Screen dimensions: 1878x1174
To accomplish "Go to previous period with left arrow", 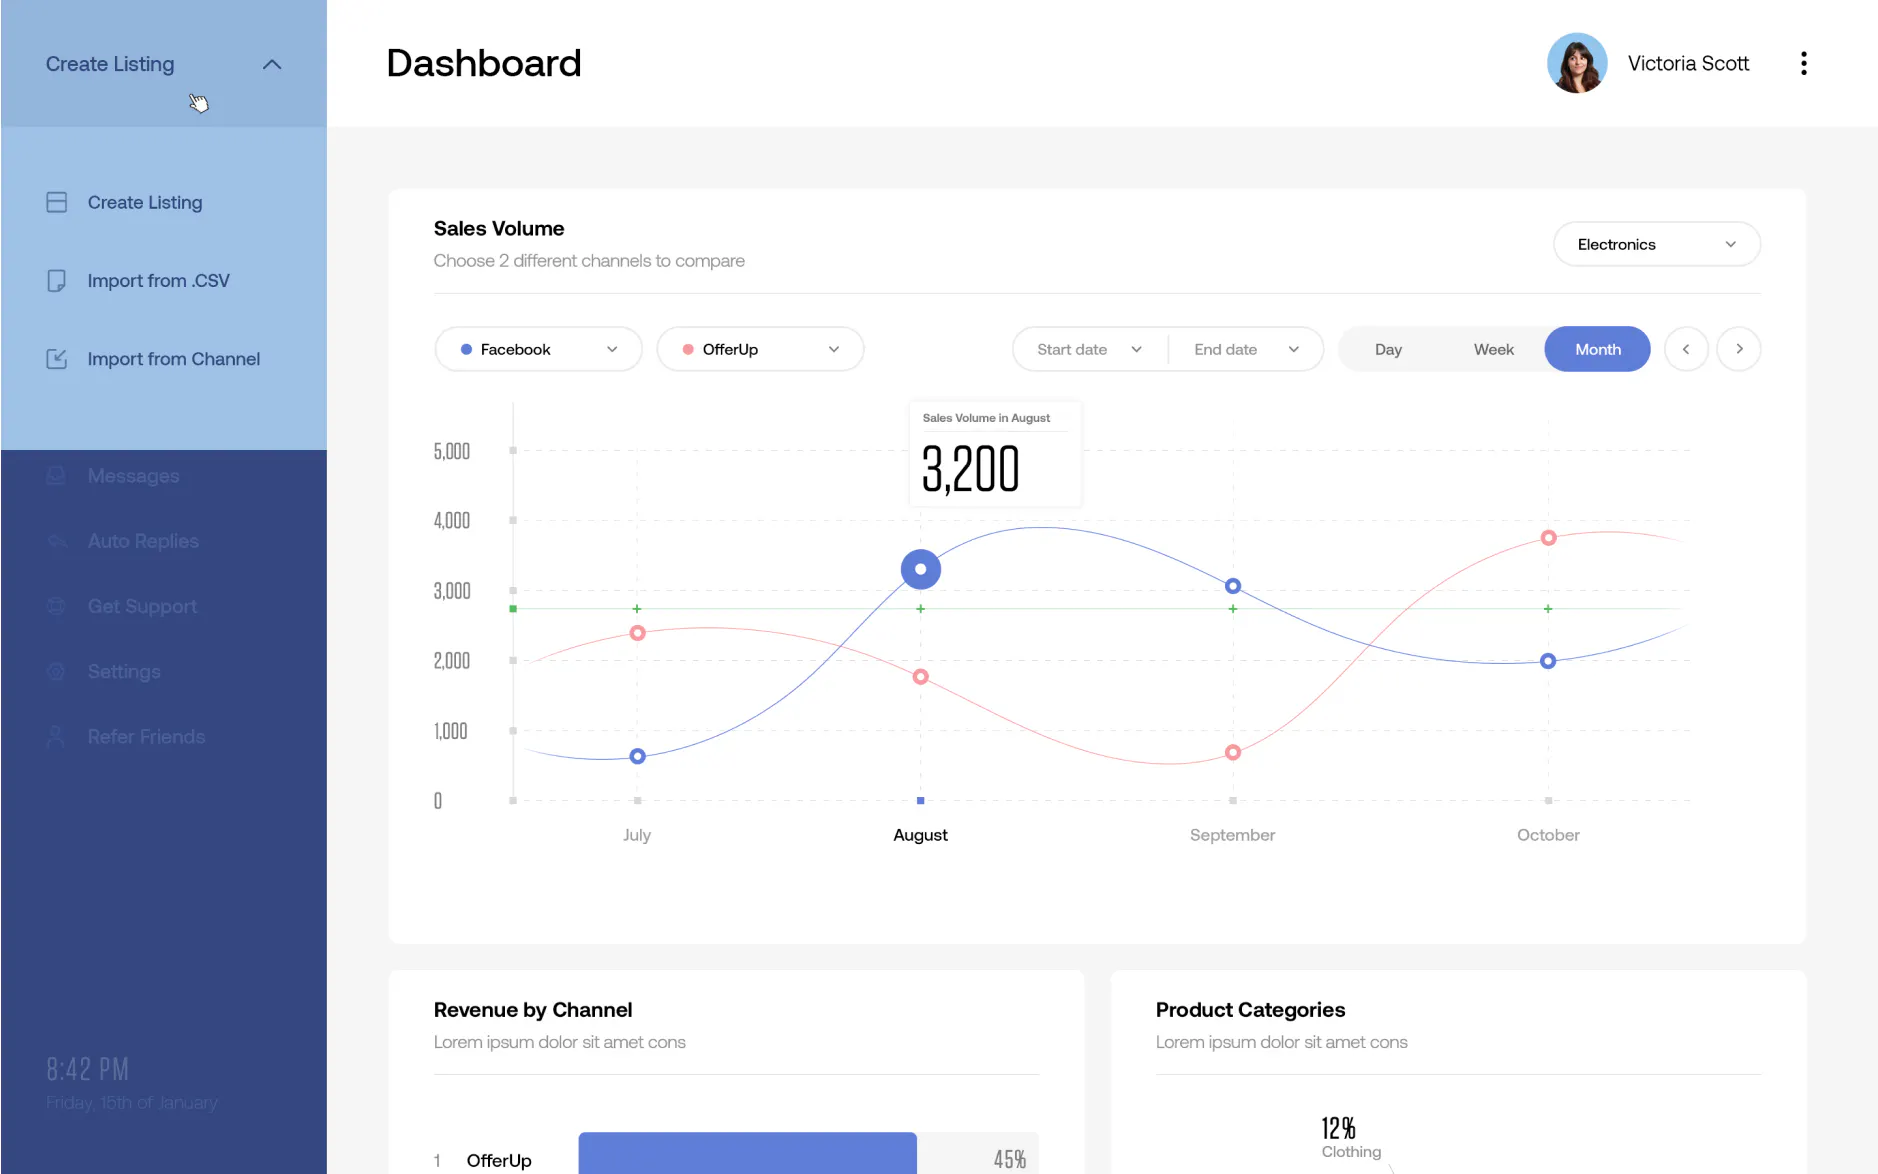I will [1686, 349].
